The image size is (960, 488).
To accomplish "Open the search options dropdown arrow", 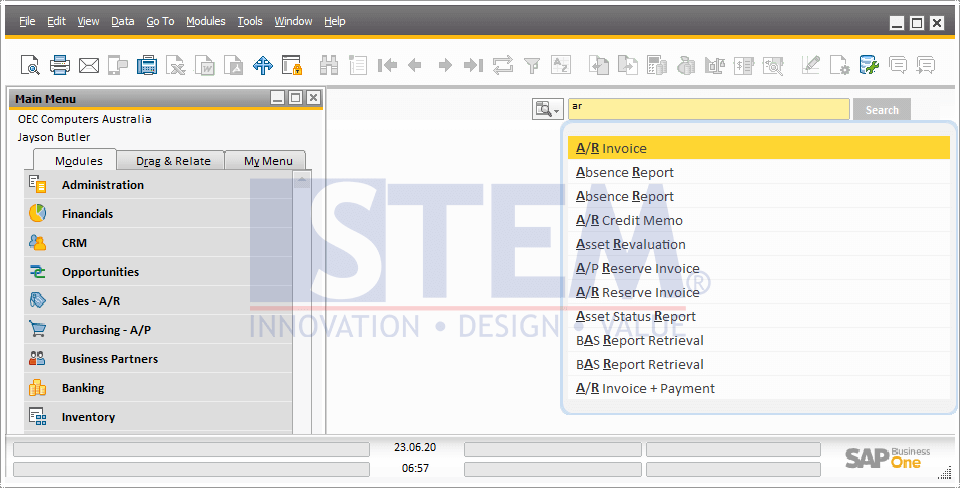I will pyautogui.click(x=557, y=110).
